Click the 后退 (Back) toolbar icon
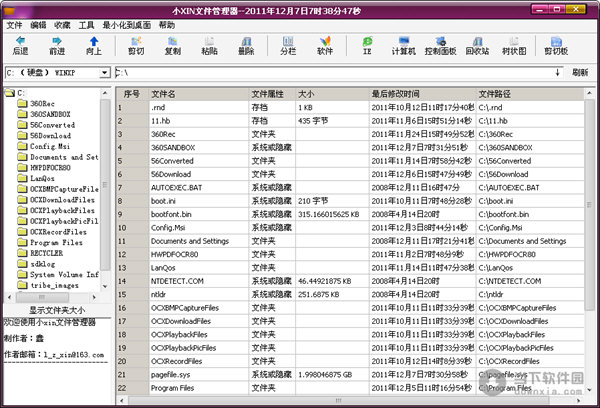 tap(20, 45)
